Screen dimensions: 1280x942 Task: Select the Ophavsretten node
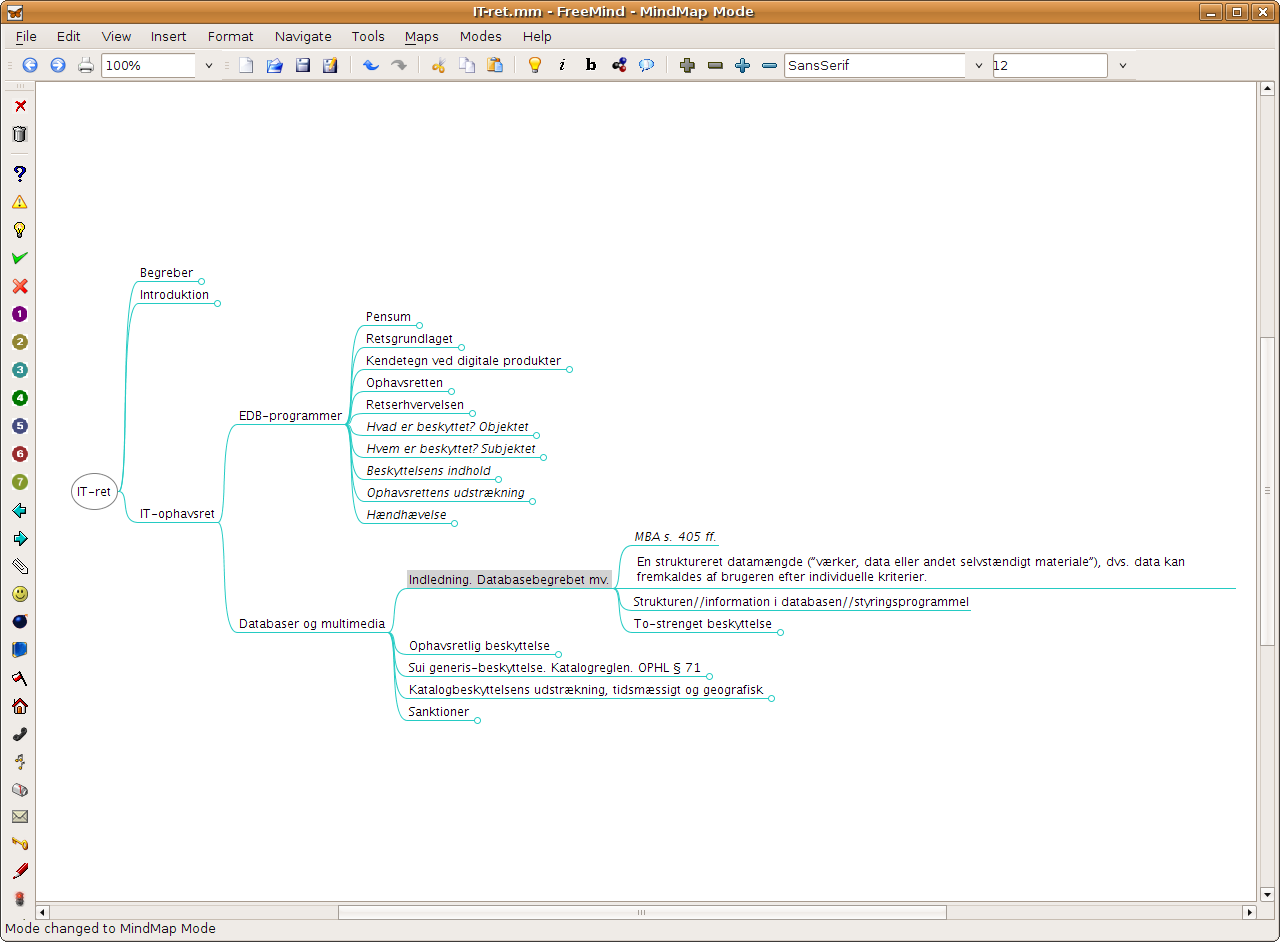[x=404, y=383]
